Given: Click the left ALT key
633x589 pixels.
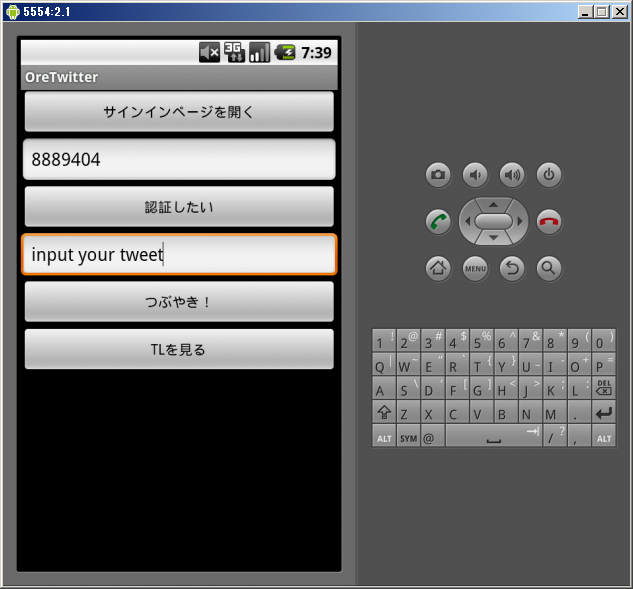Looking at the screenshot, I should (384, 436).
